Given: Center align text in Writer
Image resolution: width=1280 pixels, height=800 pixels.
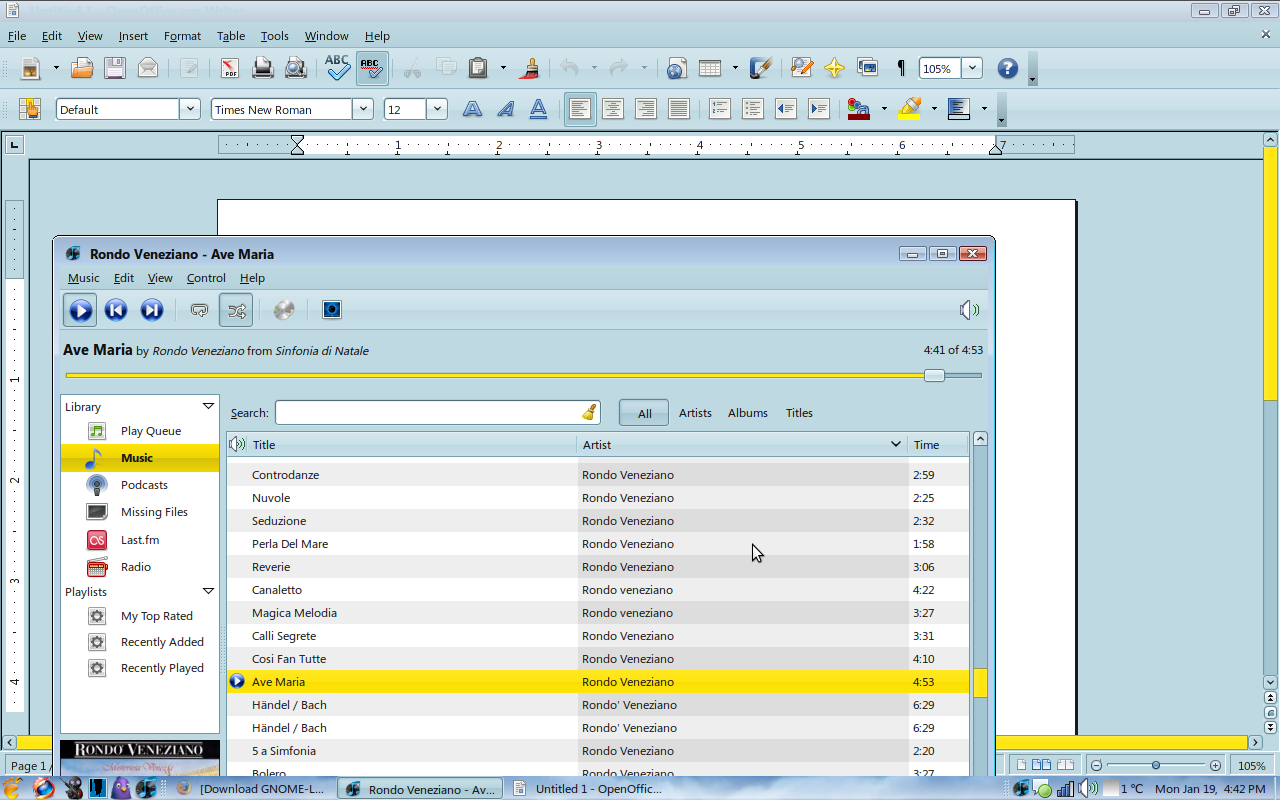Looking at the screenshot, I should (x=613, y=109).
